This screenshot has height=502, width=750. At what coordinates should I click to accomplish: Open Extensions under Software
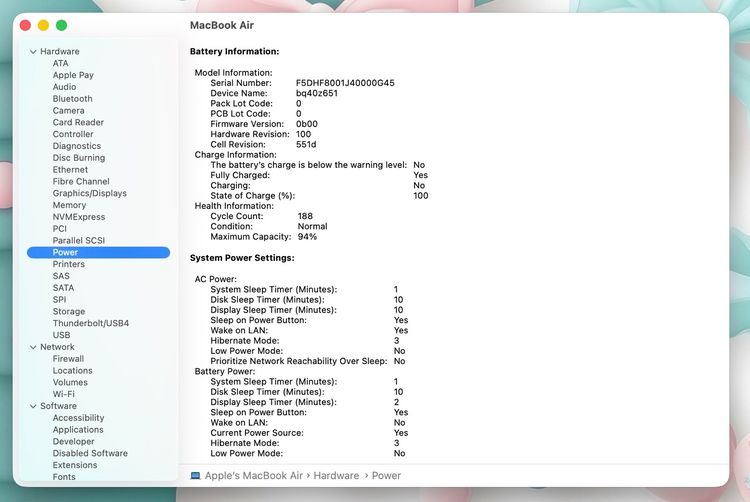click(75, 465)
